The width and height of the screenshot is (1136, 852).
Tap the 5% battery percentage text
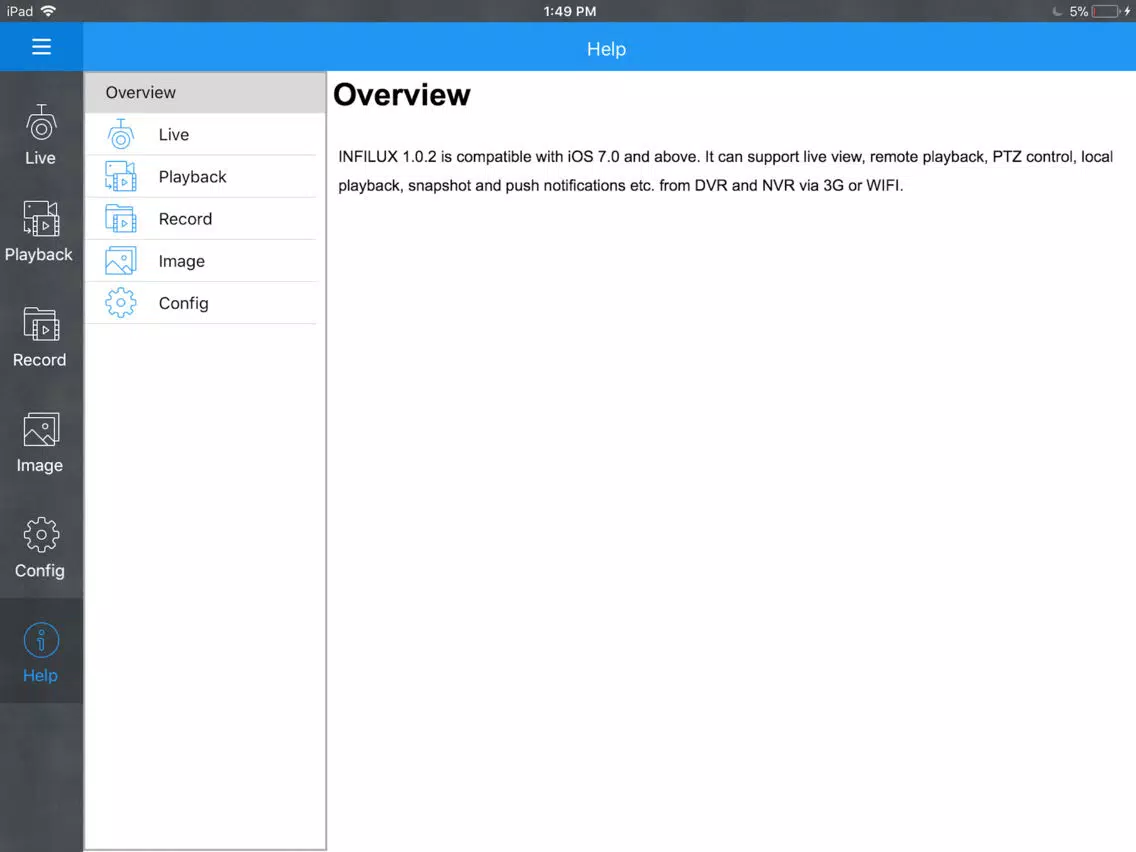(x=1079, y=11)
